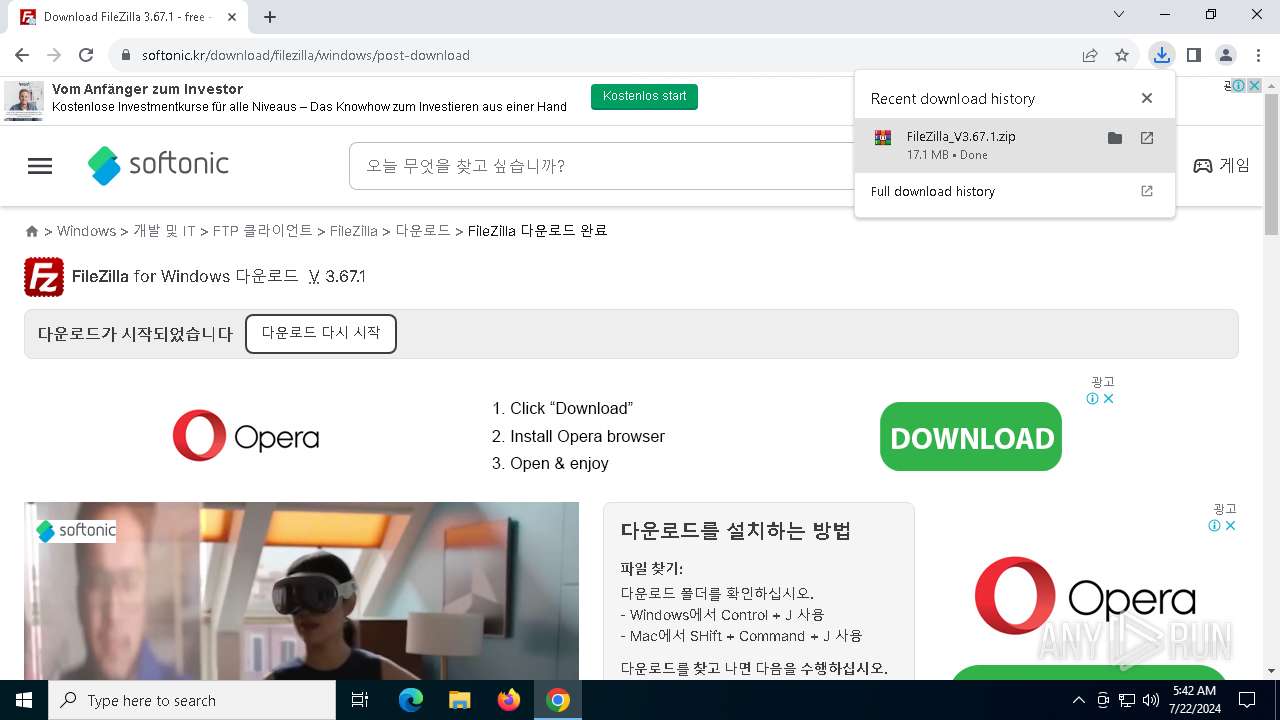This screenshot has width=1280, height=720.
Task: Click the home icon in breadcrumb
Action: pyautogui.click(x=32, y=231)
